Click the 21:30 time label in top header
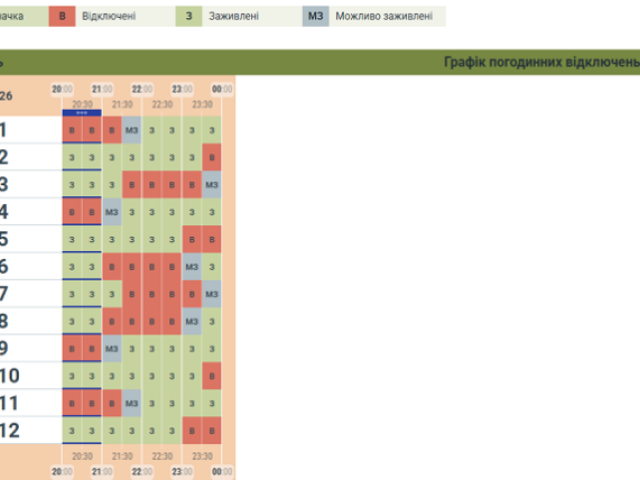640x480 pixels. (122, 104)
